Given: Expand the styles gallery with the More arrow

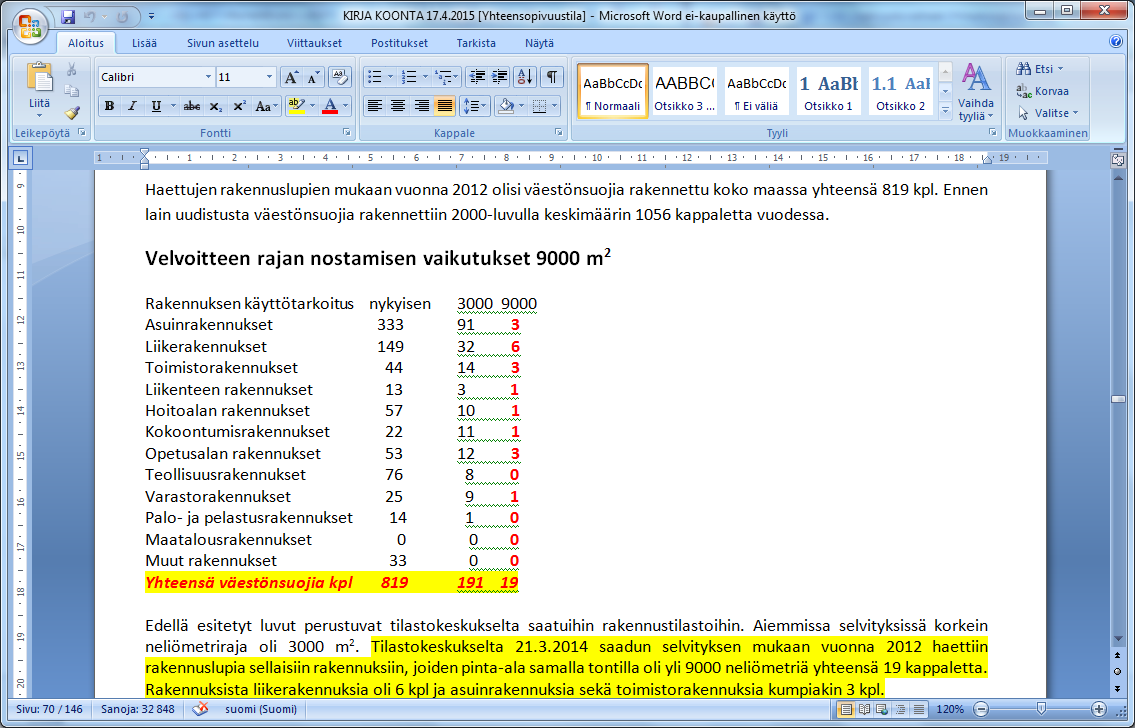Looking at the screenshot, I should pos(945,111).
